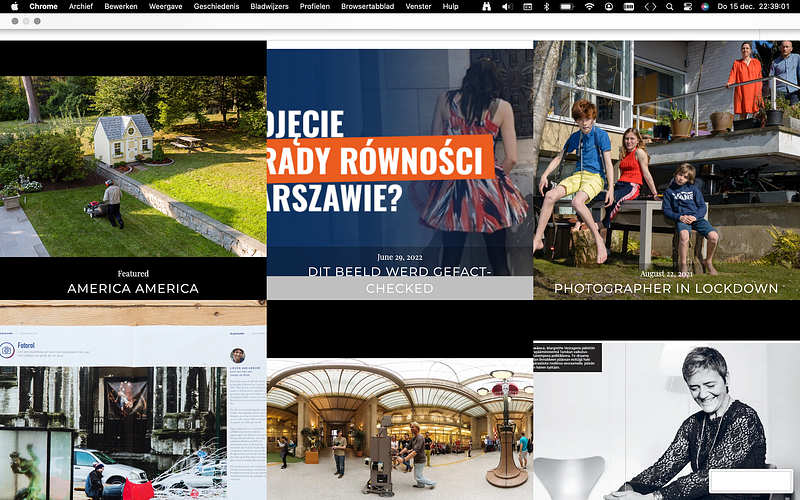Click the binoculars icon in menu bar
The image size is (800, 500).
pos(486,6)
